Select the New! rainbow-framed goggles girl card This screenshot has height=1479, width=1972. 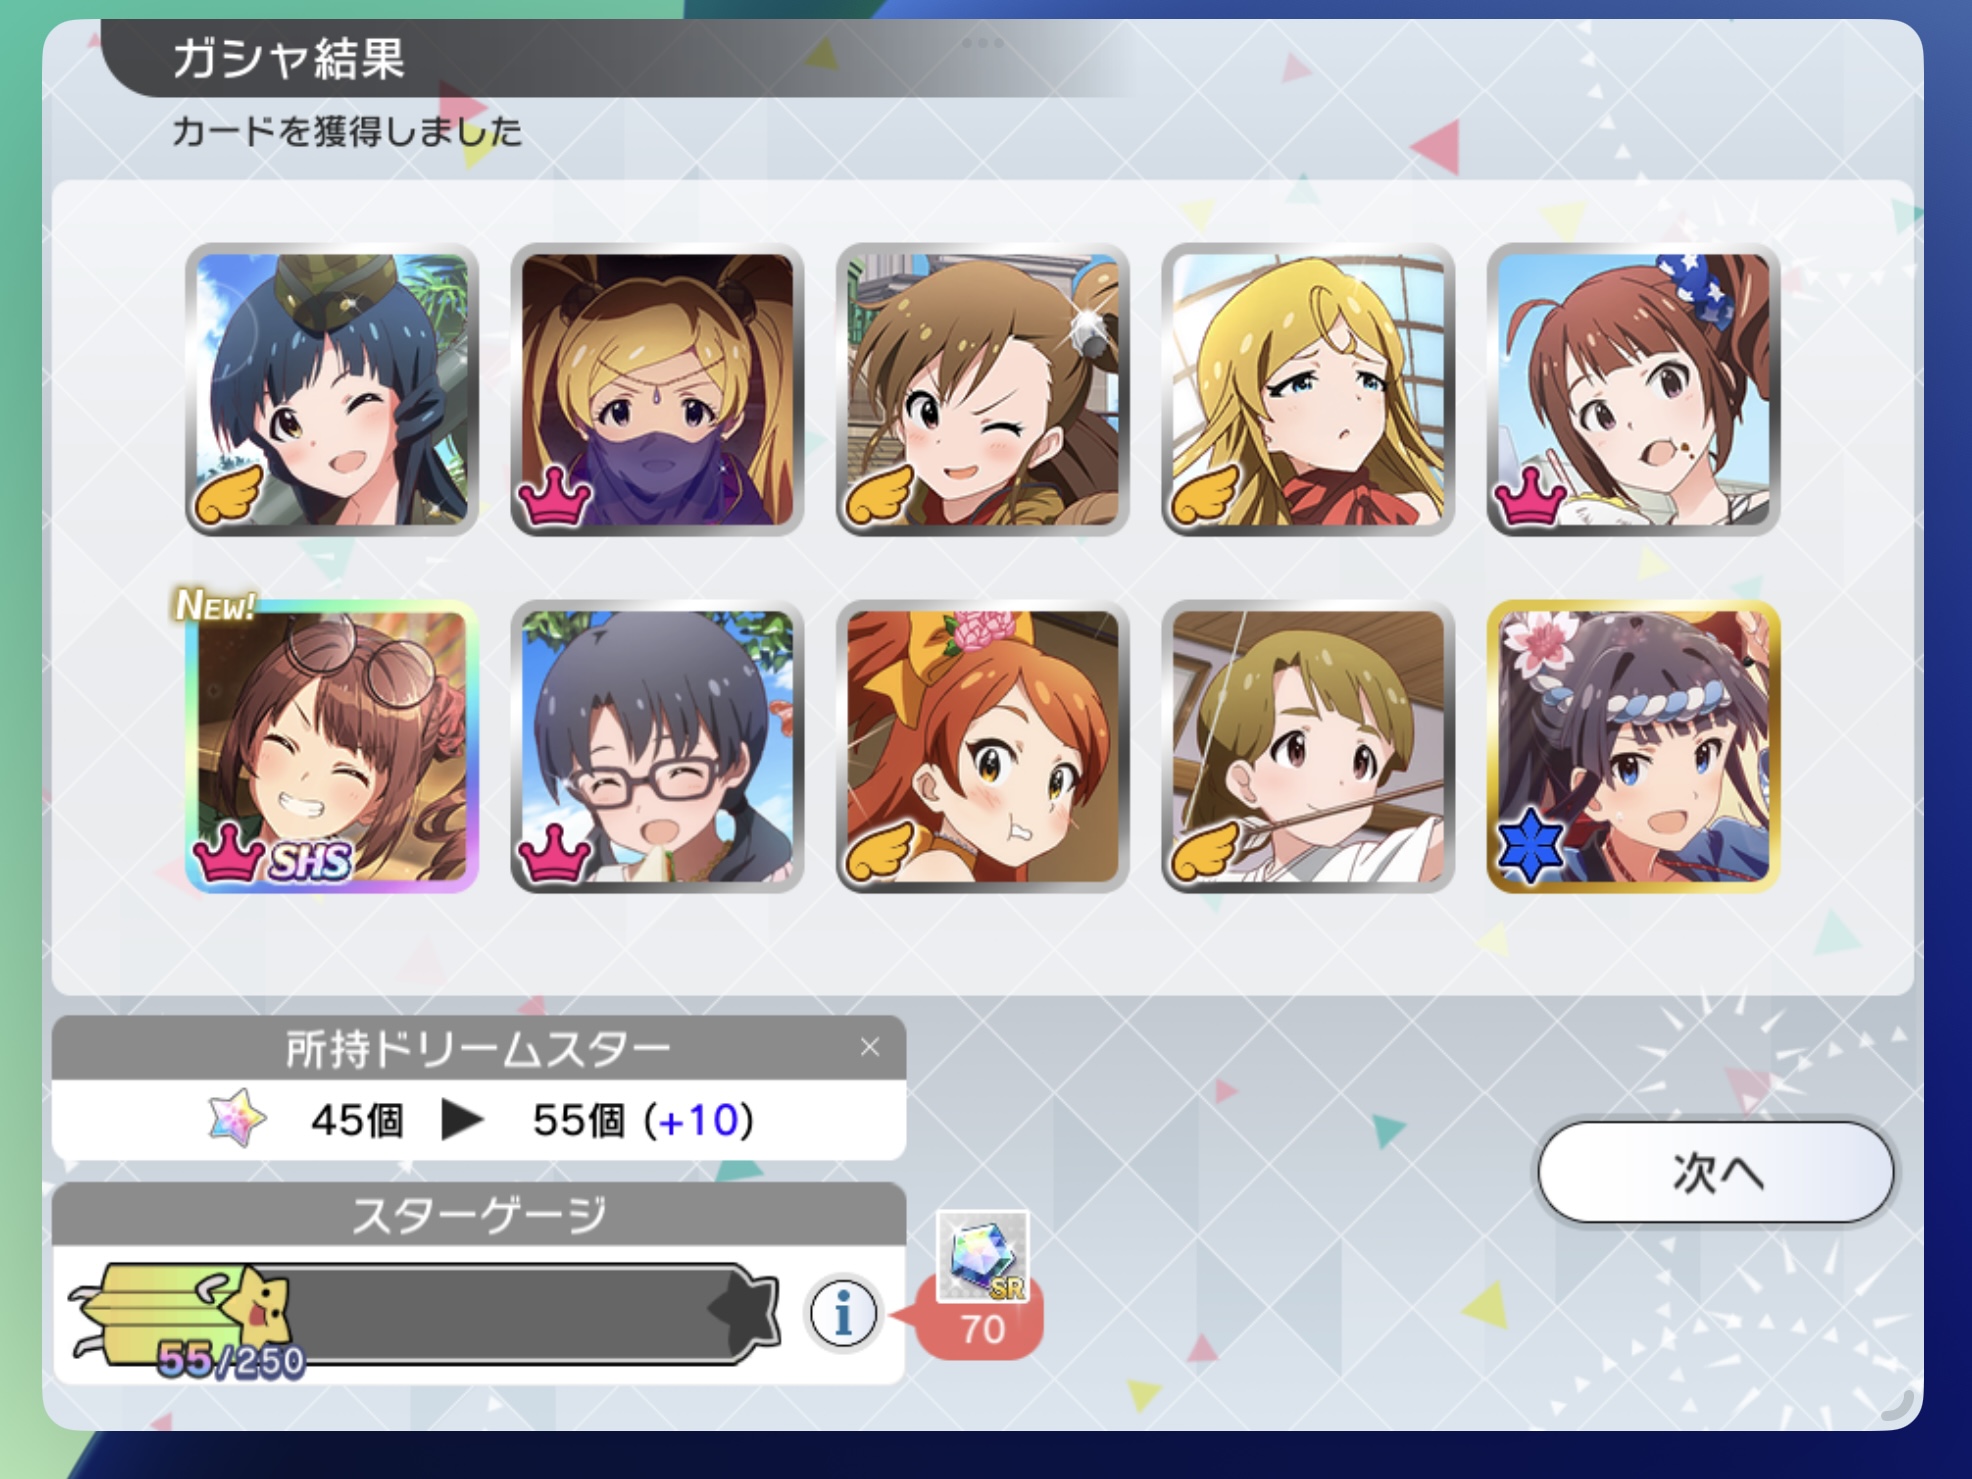click(332, 746)
